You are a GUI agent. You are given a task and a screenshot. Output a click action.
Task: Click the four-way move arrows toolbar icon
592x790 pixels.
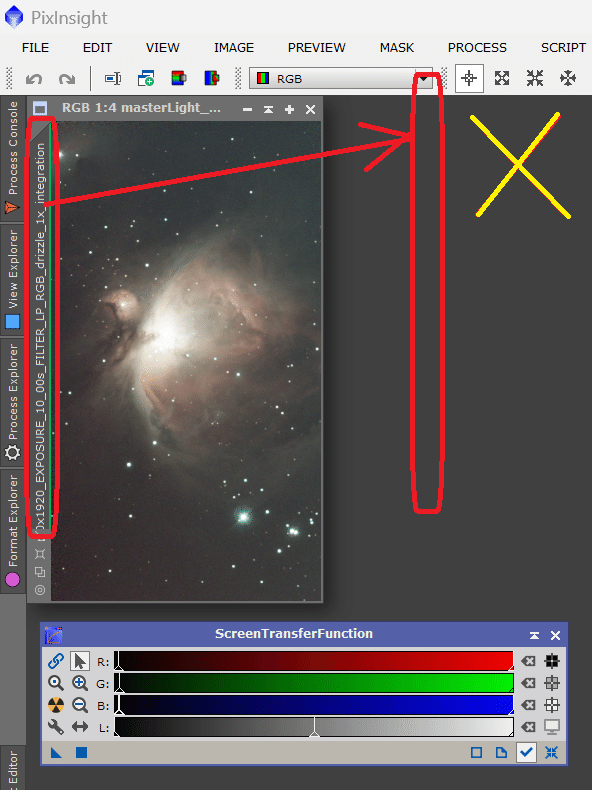(x=568, y=78)
